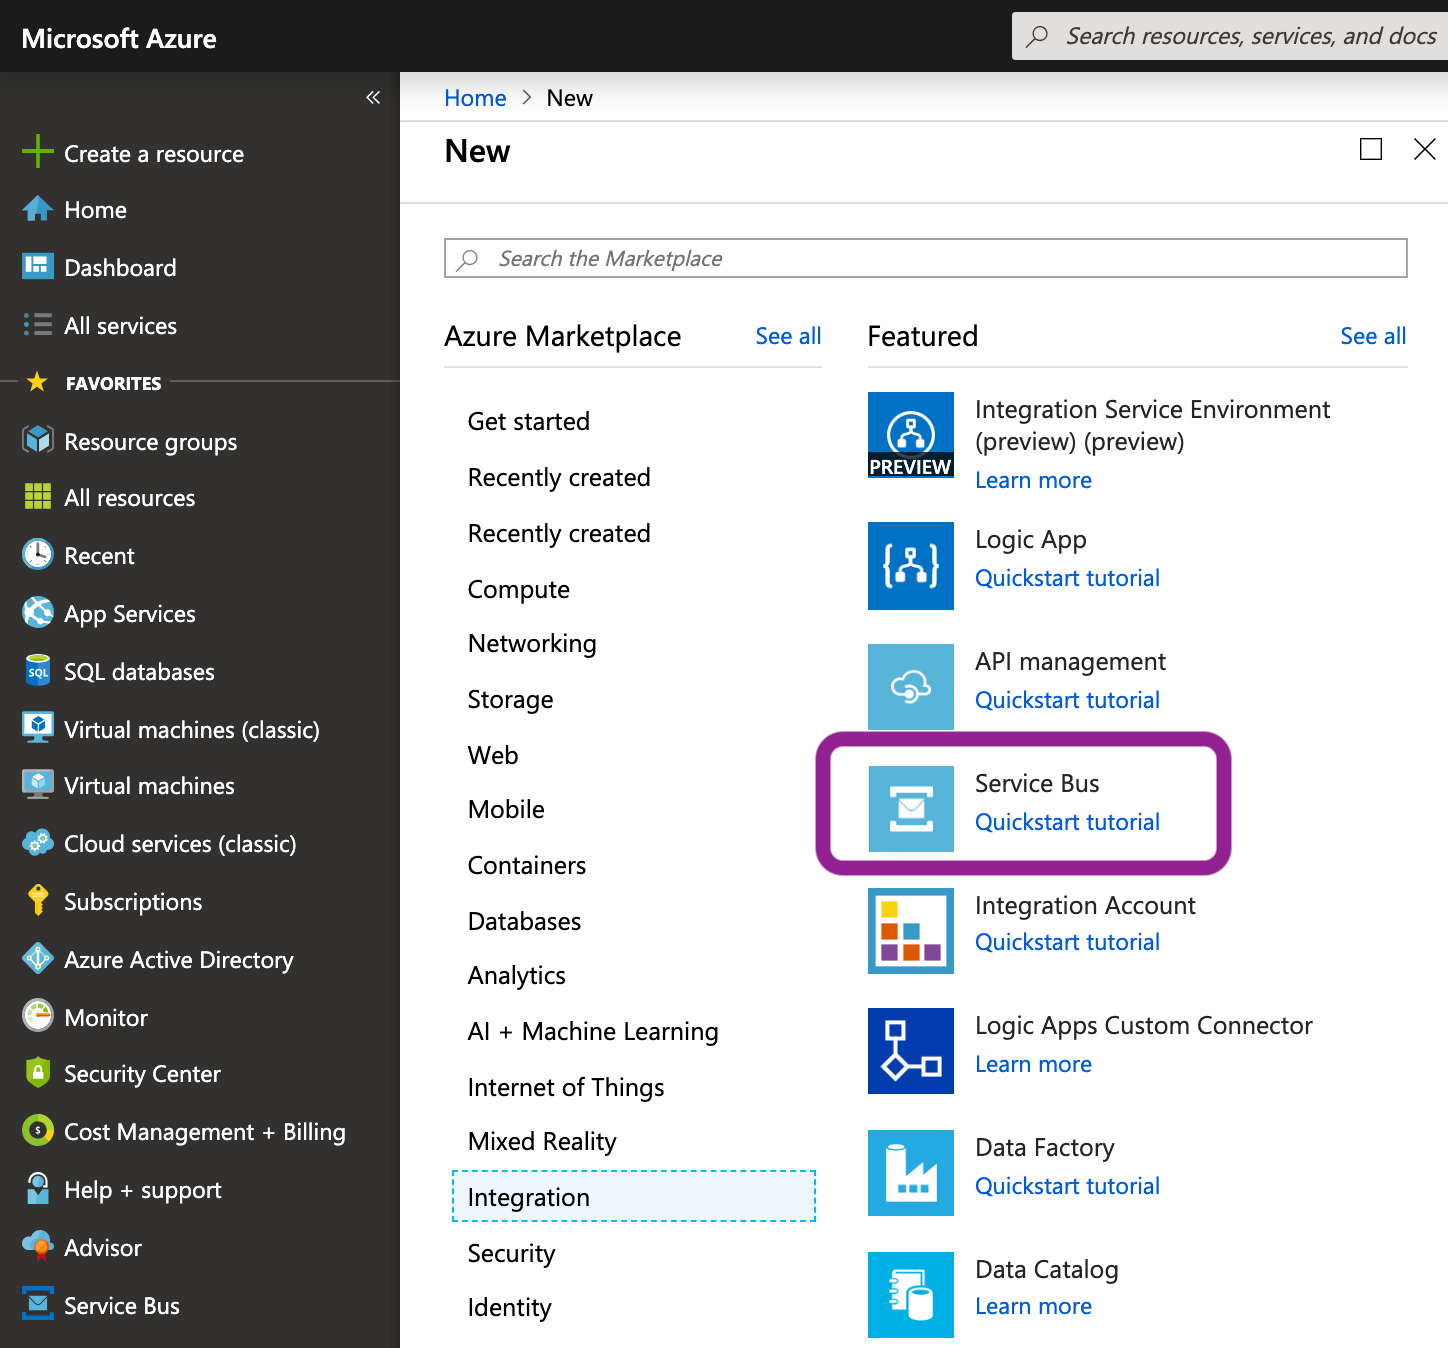Click See all next to Azure Marketplace
1448x1348 pixels.
(788, 336)
